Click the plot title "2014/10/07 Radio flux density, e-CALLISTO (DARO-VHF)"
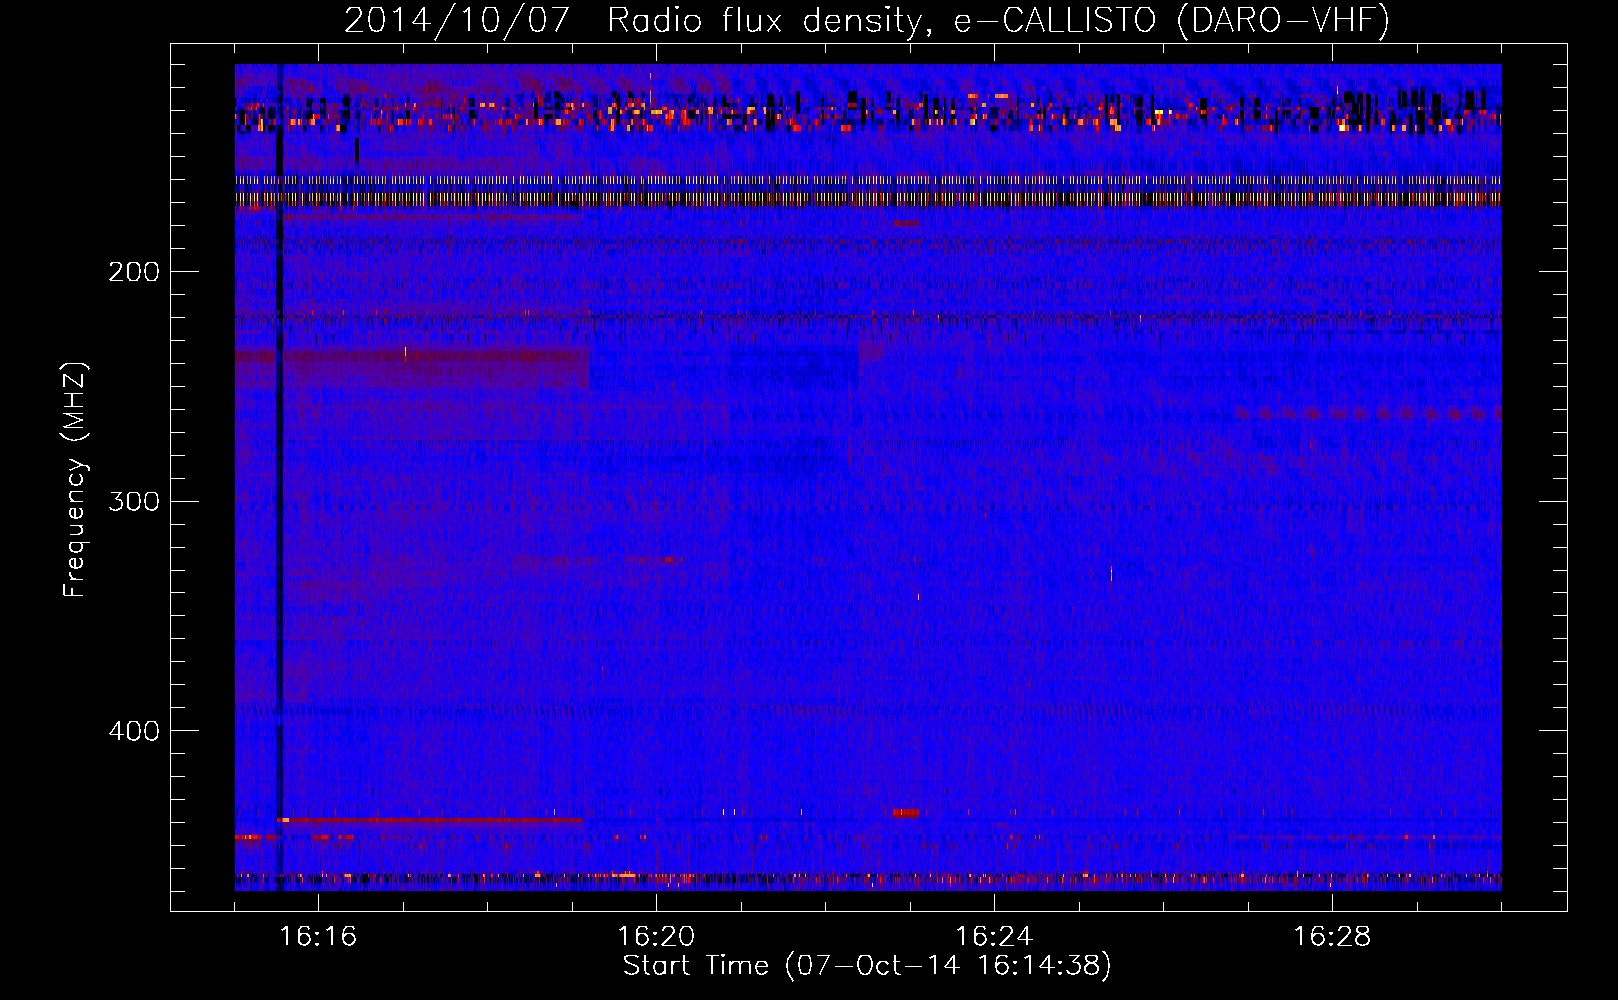This screenshot has height=1000, width=1618. click(x=867, y=20)
